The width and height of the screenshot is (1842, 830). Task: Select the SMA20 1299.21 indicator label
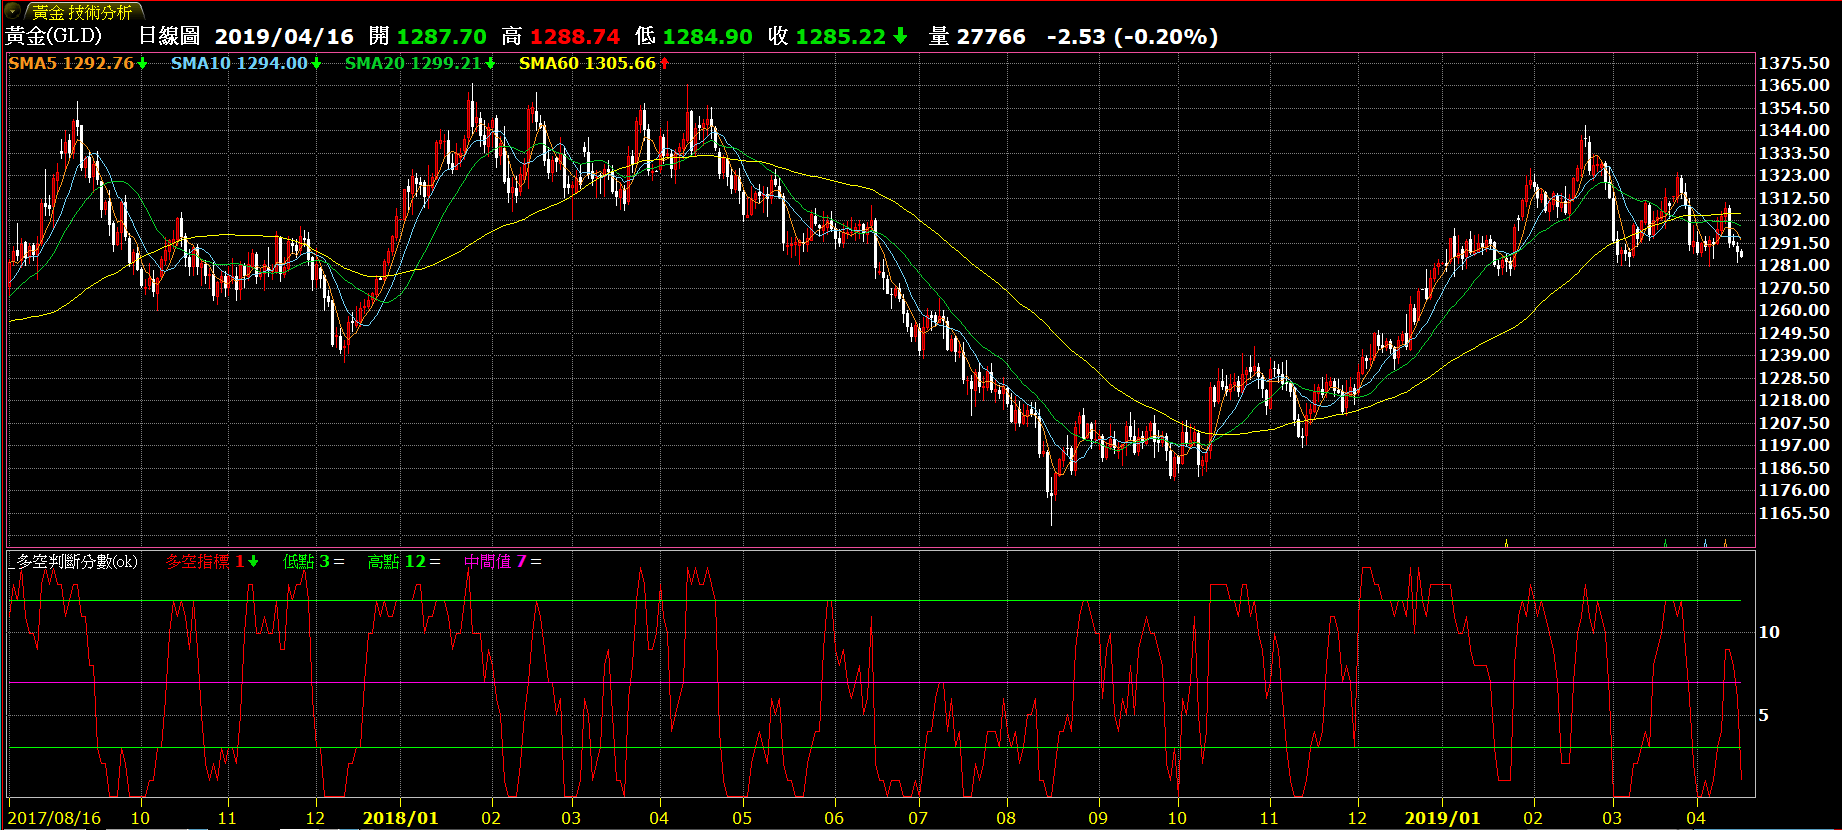point(412,63)
